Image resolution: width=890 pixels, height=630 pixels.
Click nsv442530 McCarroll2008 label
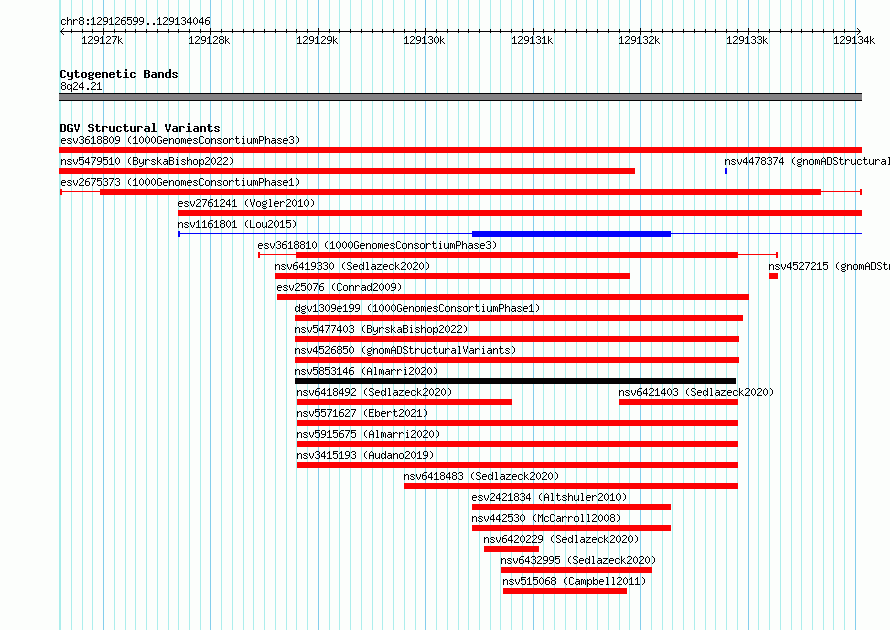546,518
